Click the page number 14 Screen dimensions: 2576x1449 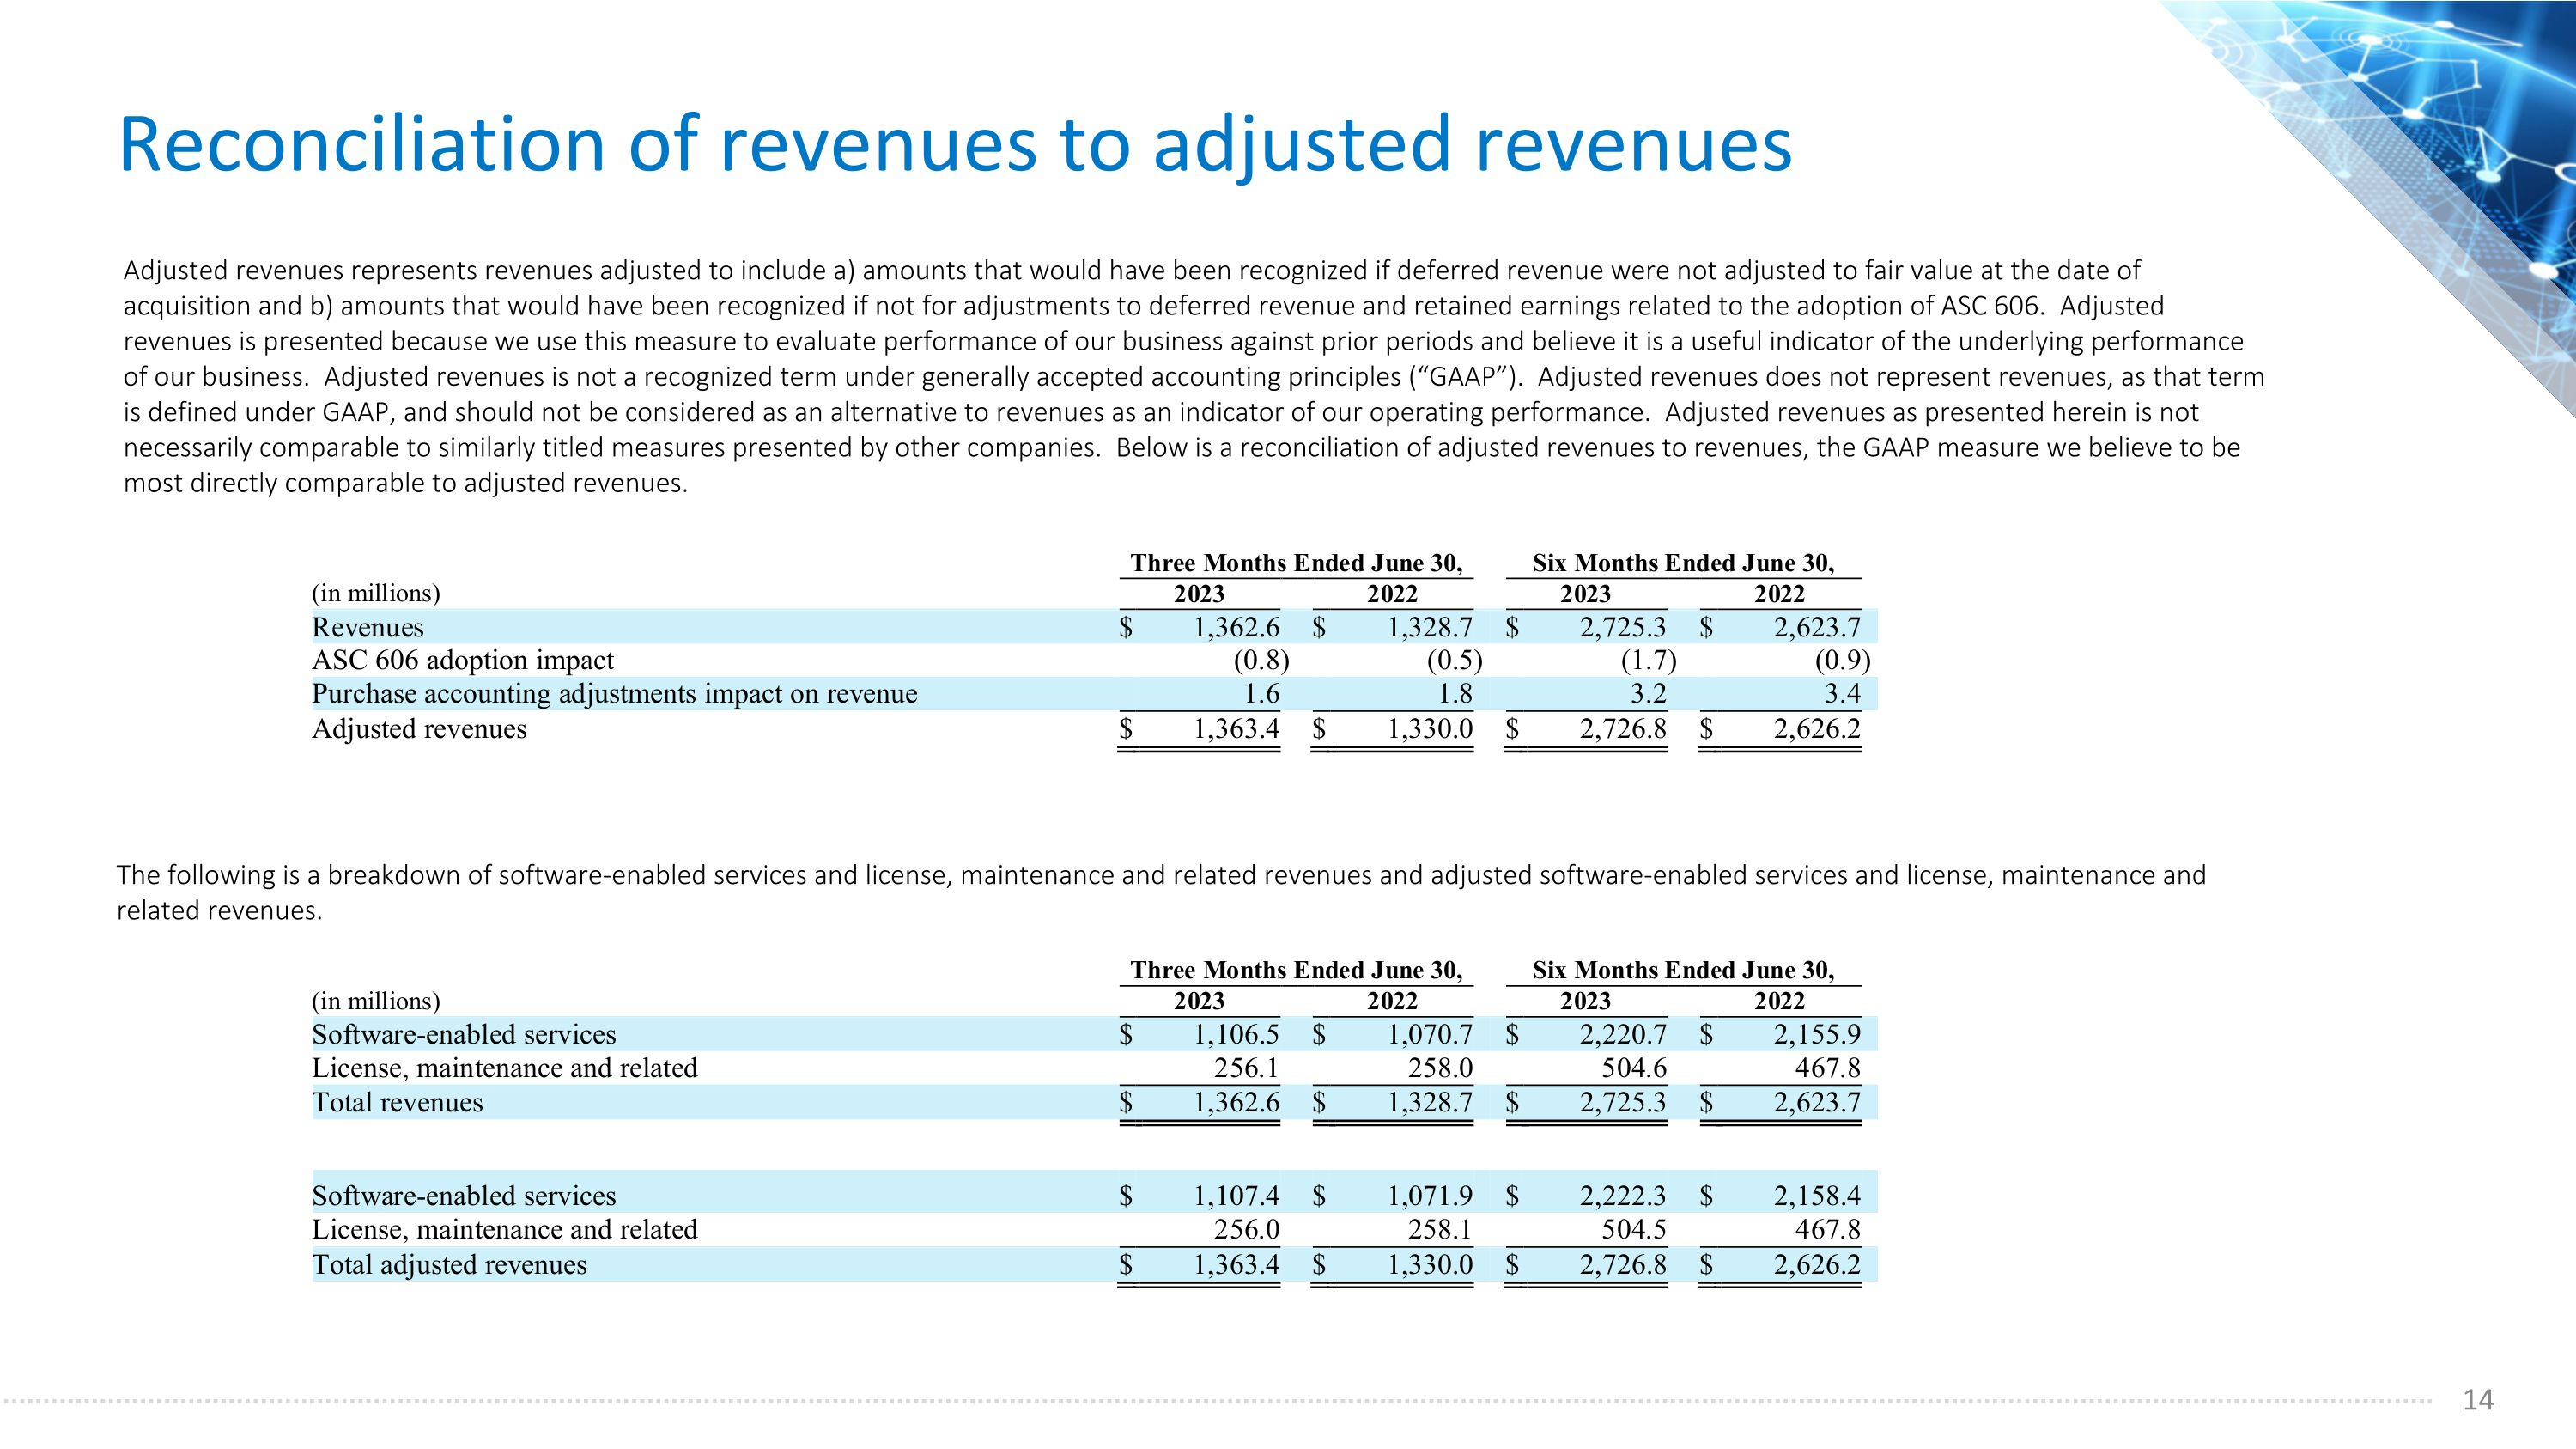[x=2477, y=1400]
